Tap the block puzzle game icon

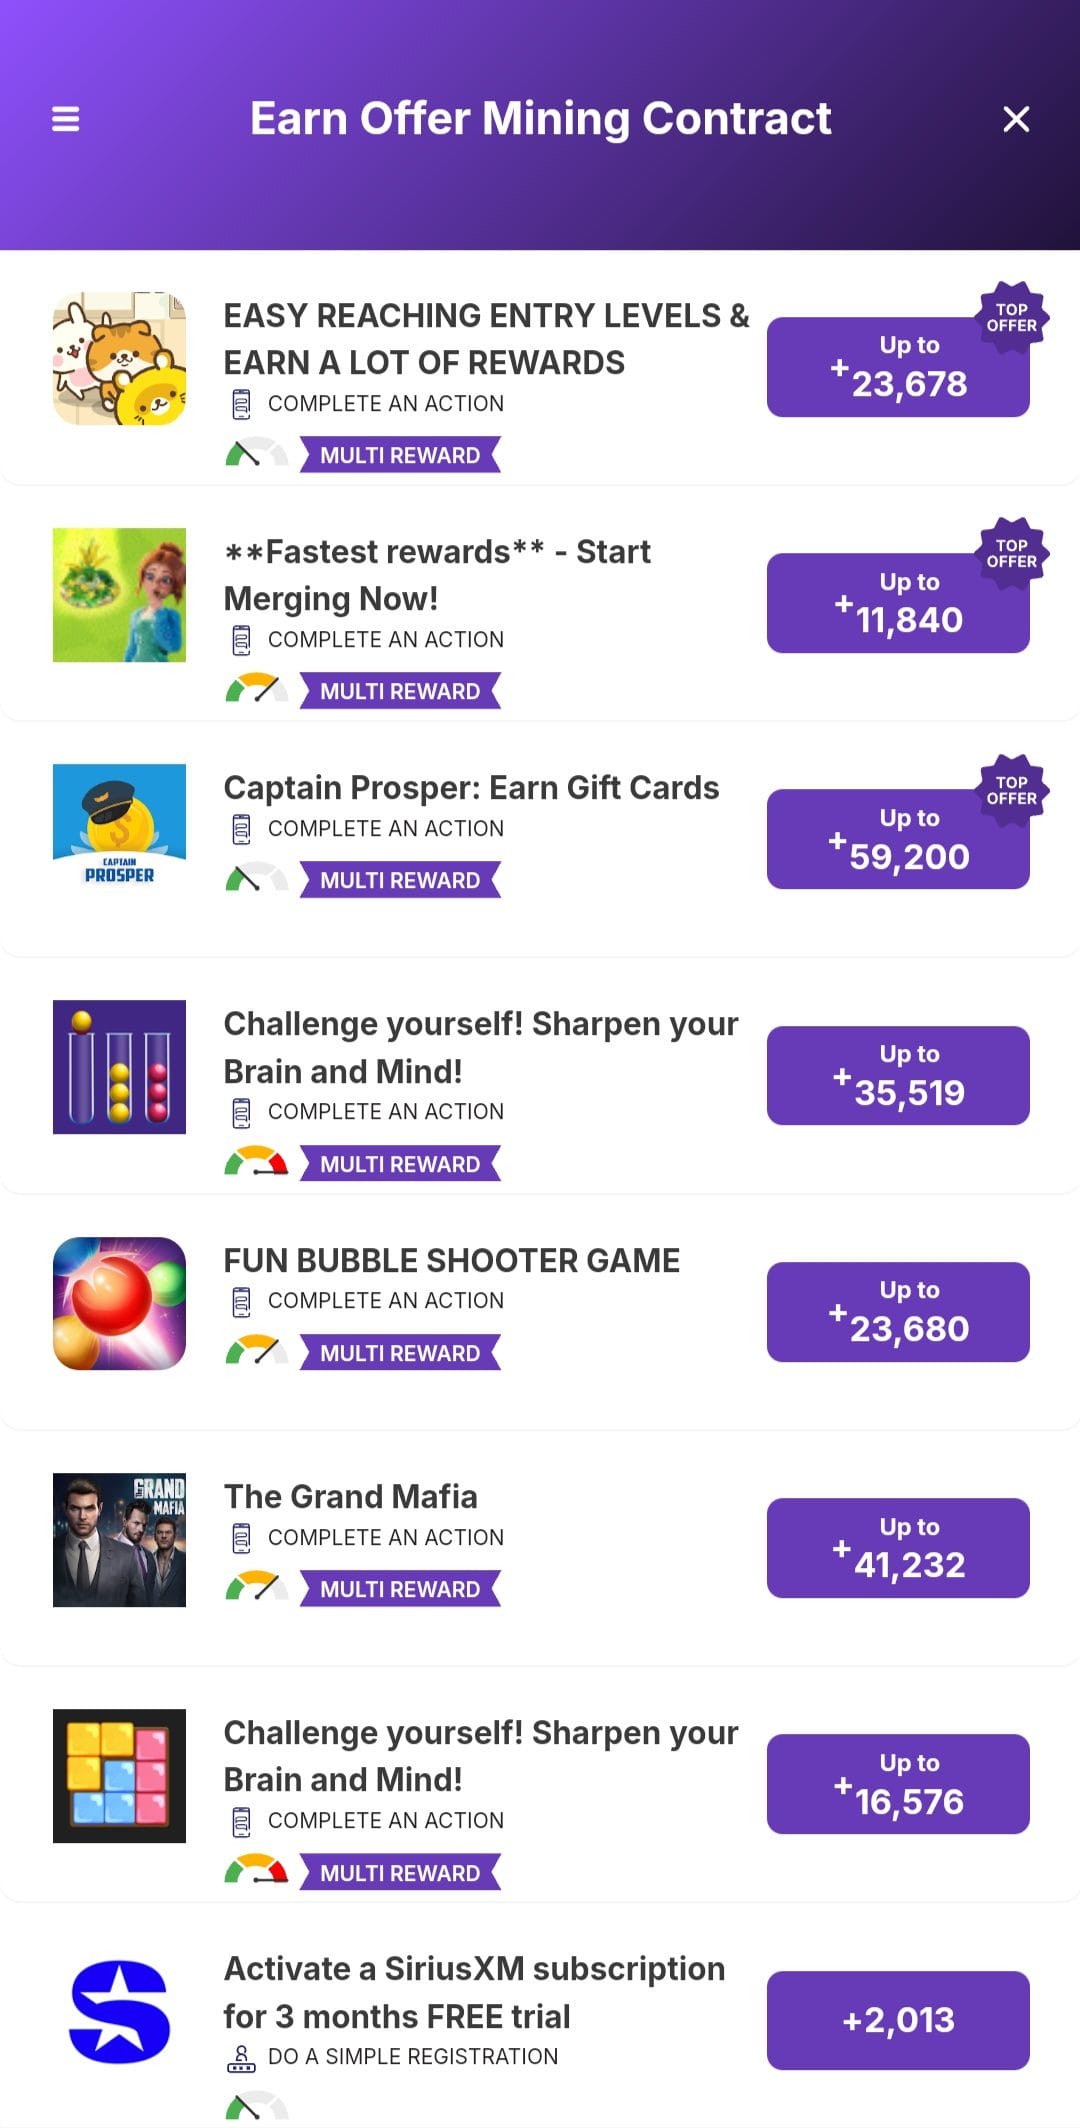tap(119, 1776)
